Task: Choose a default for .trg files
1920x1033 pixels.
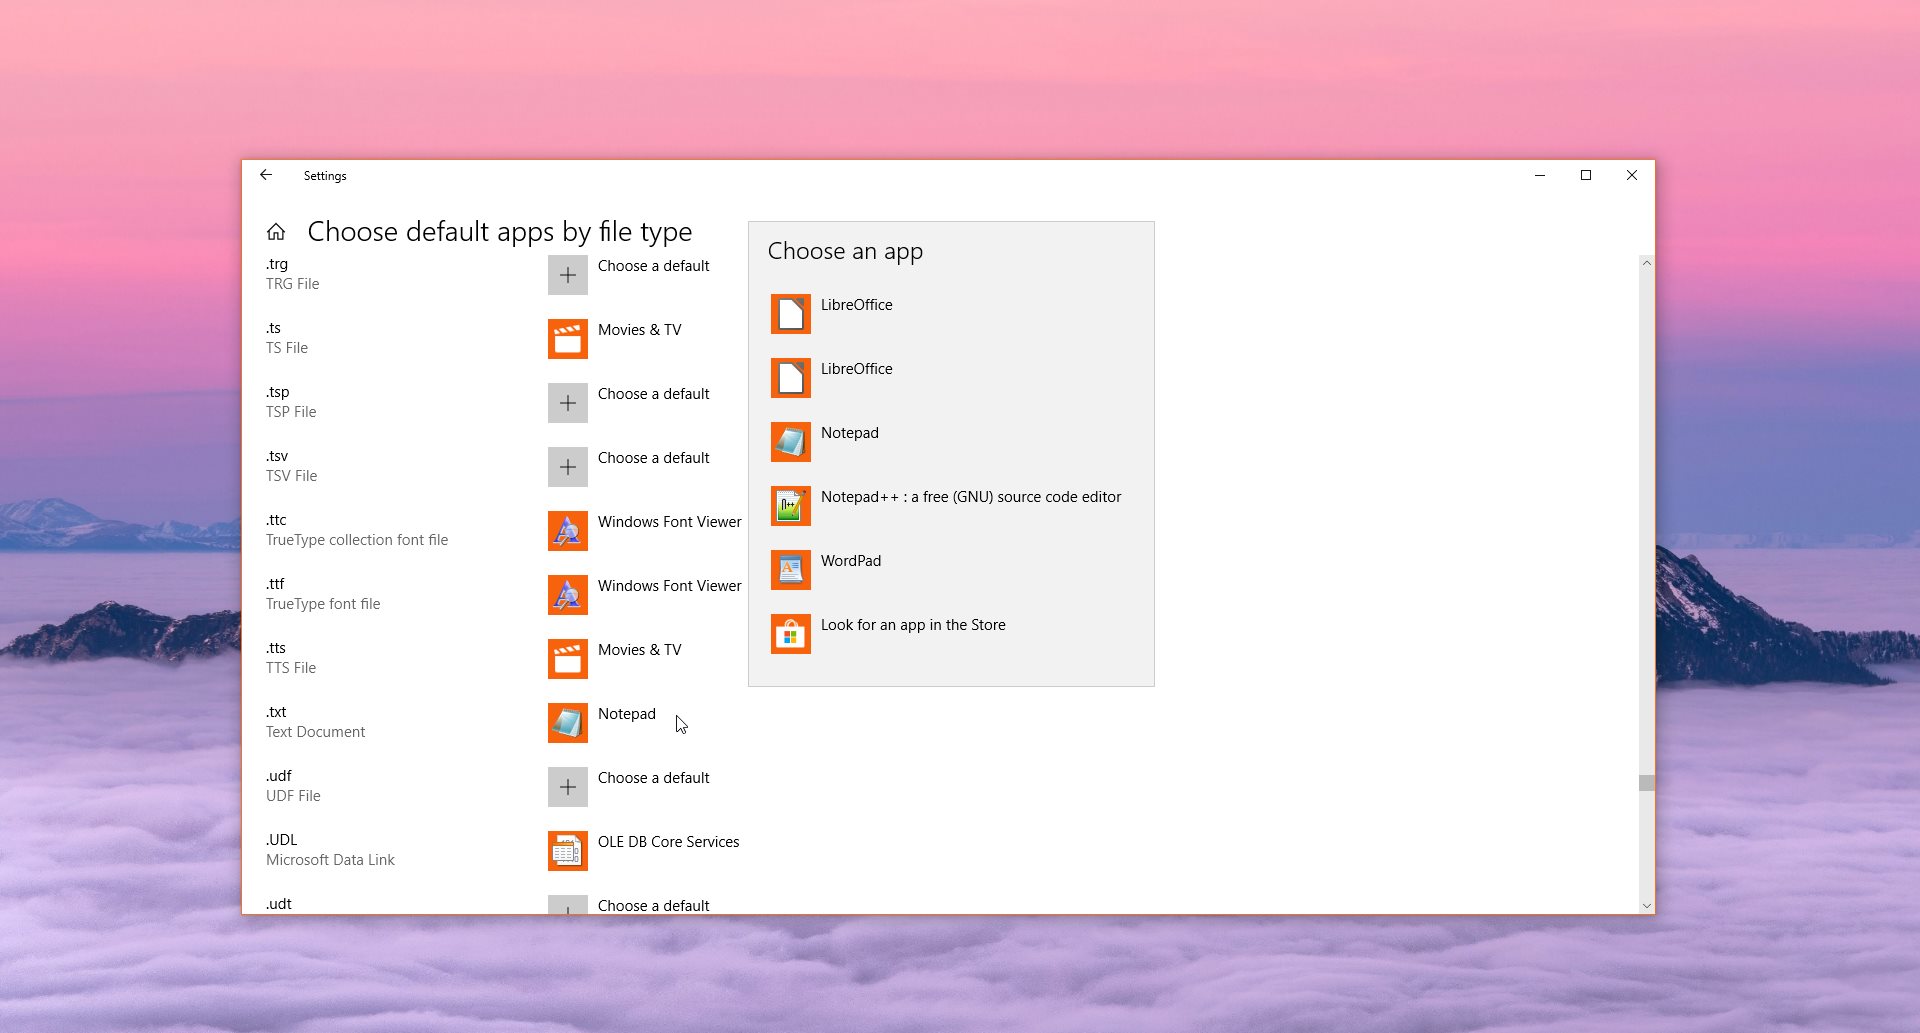Action: (x=653, y=266)
